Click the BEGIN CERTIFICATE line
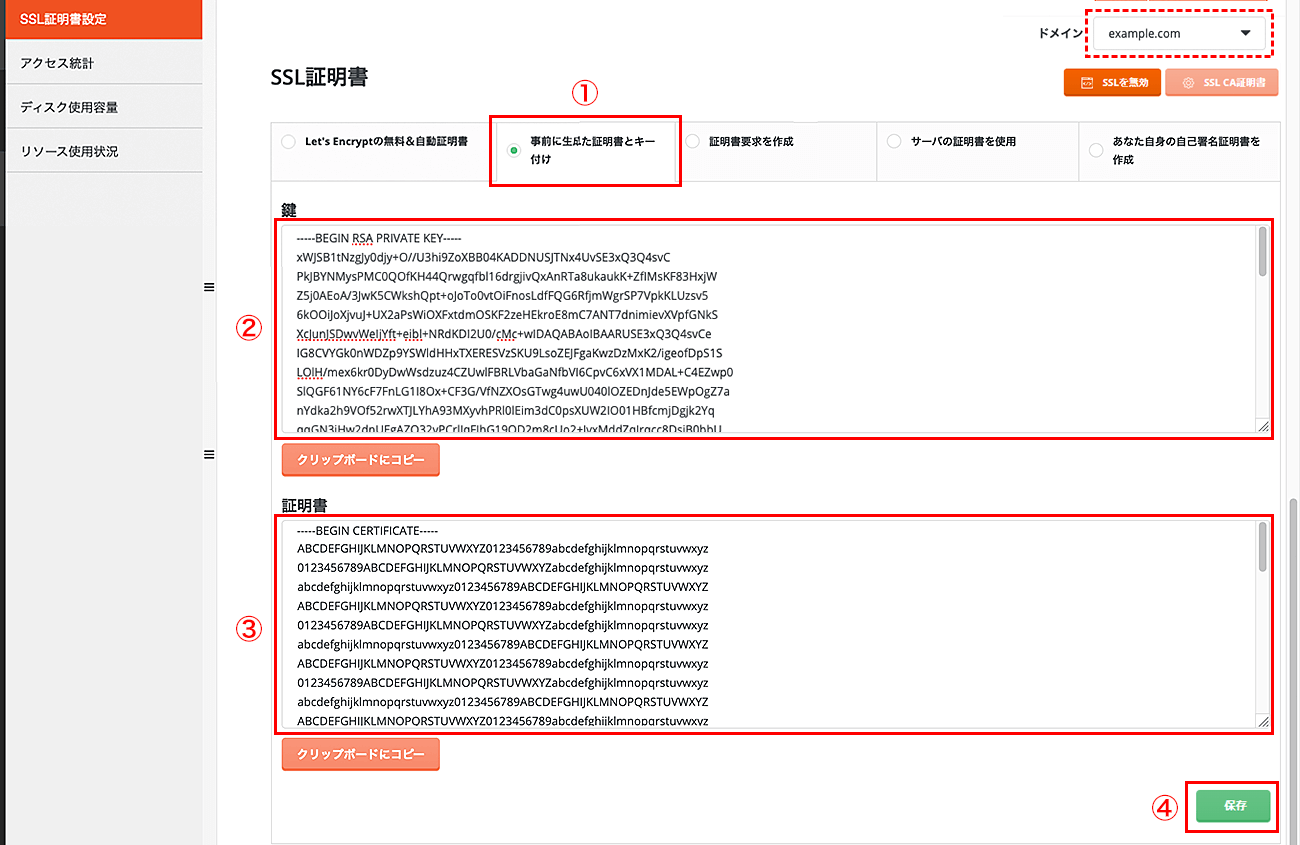This screenshot has height=845, width=1300. pyautogui.click(x=368, y=530)
